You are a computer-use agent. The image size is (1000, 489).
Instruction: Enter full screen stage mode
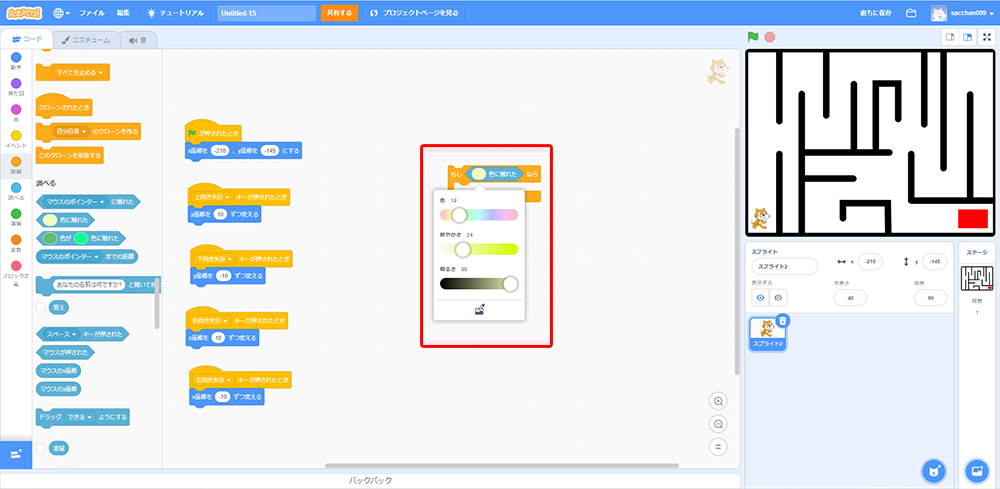click(x=987, y=37)
